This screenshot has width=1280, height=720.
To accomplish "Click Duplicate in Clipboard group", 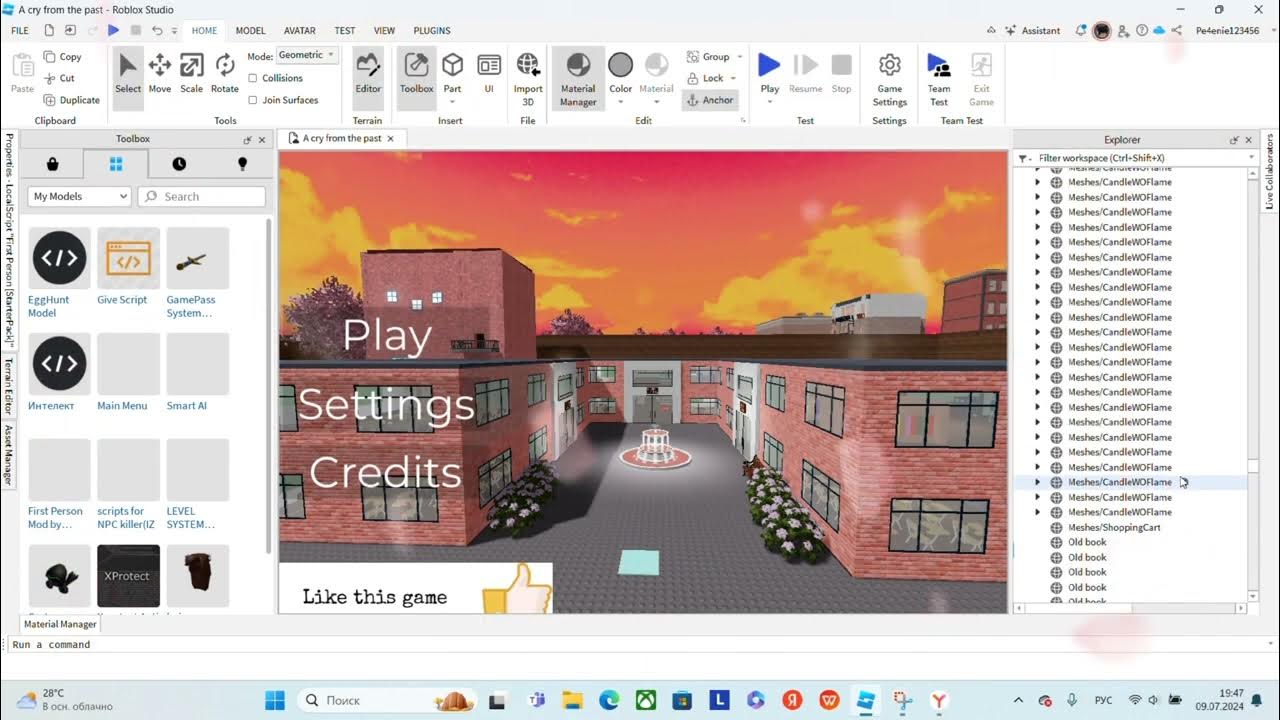I will (72, 100).
